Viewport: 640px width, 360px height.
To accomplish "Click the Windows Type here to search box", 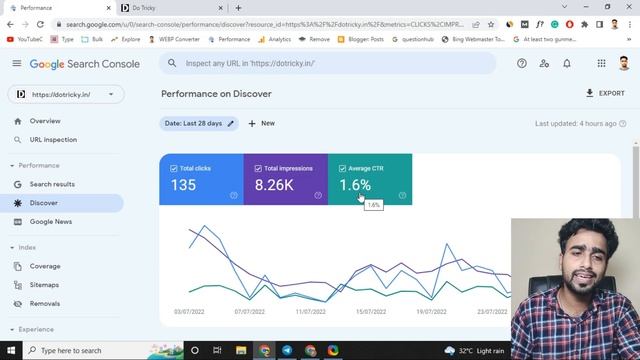I will 103,350.
